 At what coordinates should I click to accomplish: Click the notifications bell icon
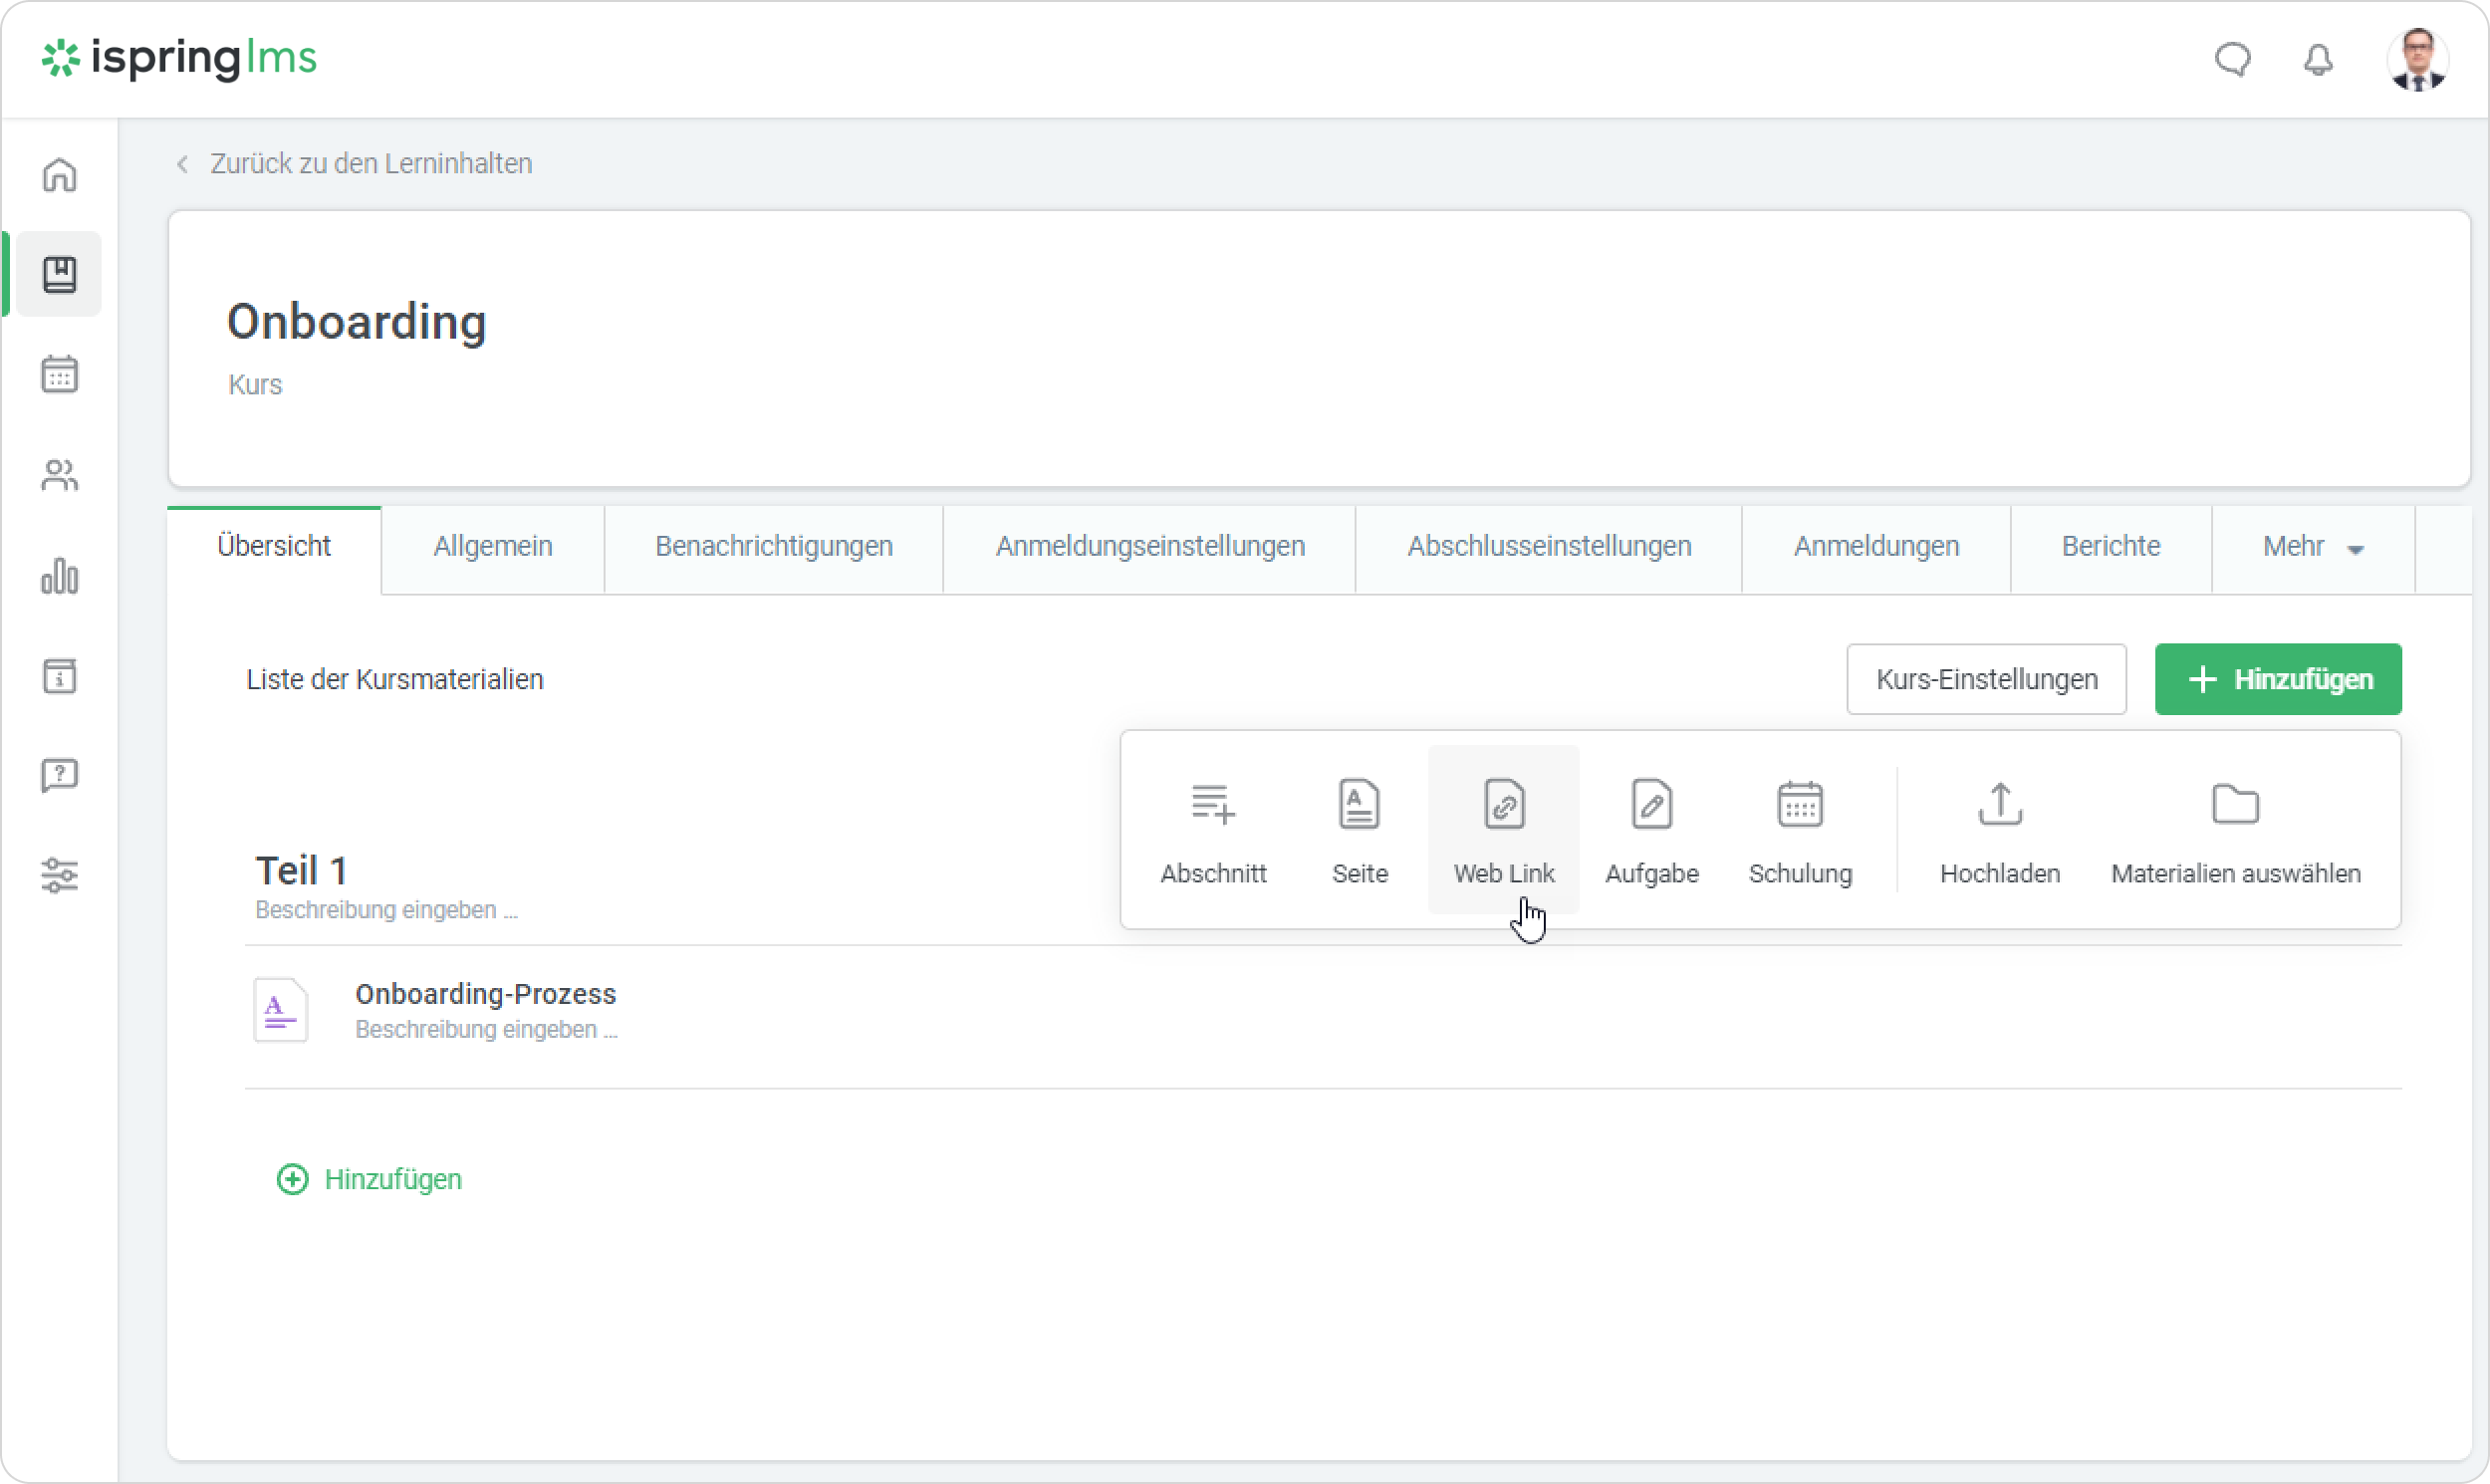tap(2318, 60)
